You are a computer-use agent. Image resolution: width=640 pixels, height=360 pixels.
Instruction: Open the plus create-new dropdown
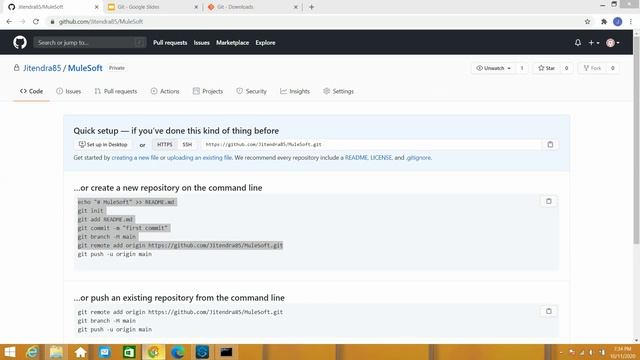(593, 42)
